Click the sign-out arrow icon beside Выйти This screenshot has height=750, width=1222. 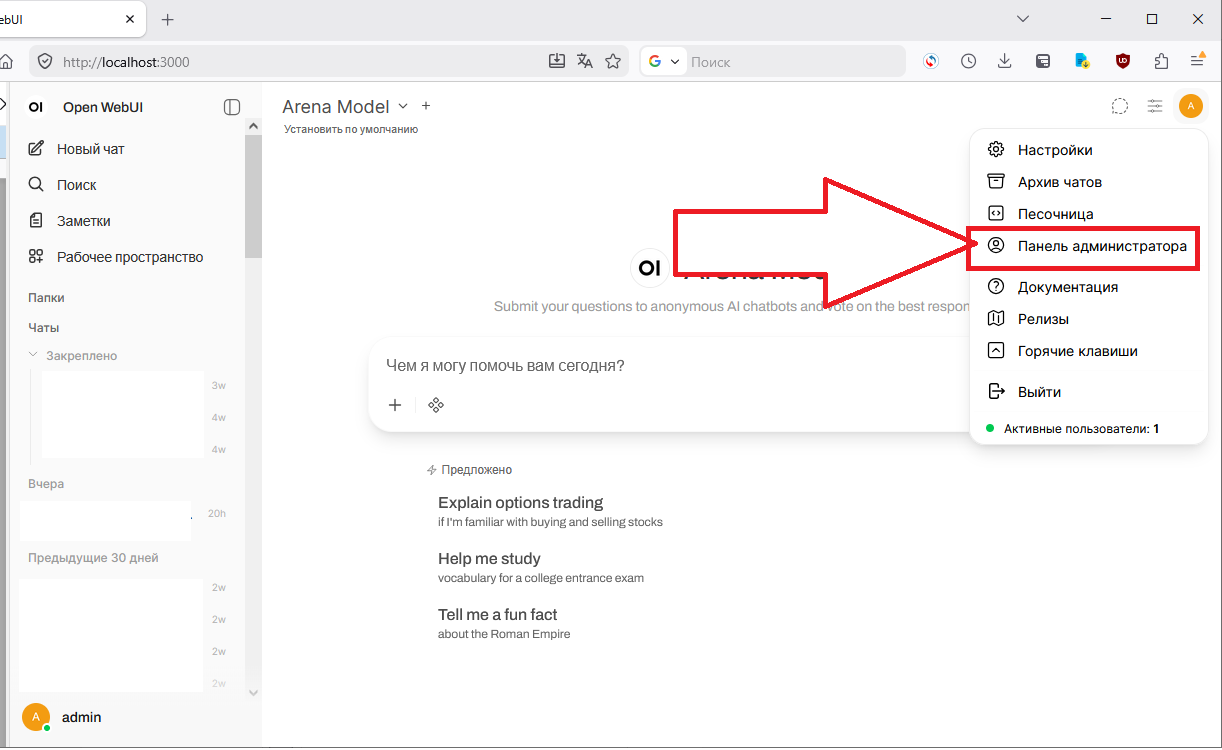click(x=995, y=391)
